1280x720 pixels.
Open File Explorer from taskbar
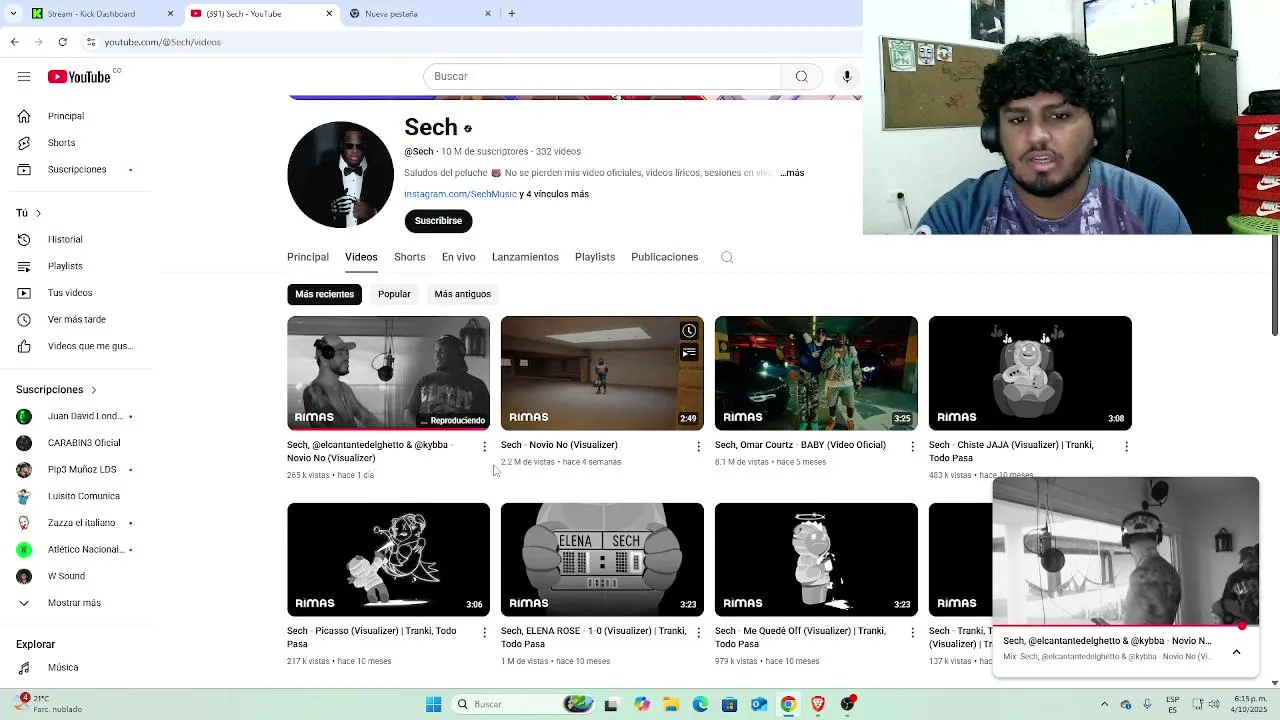[x=671, y=704]
